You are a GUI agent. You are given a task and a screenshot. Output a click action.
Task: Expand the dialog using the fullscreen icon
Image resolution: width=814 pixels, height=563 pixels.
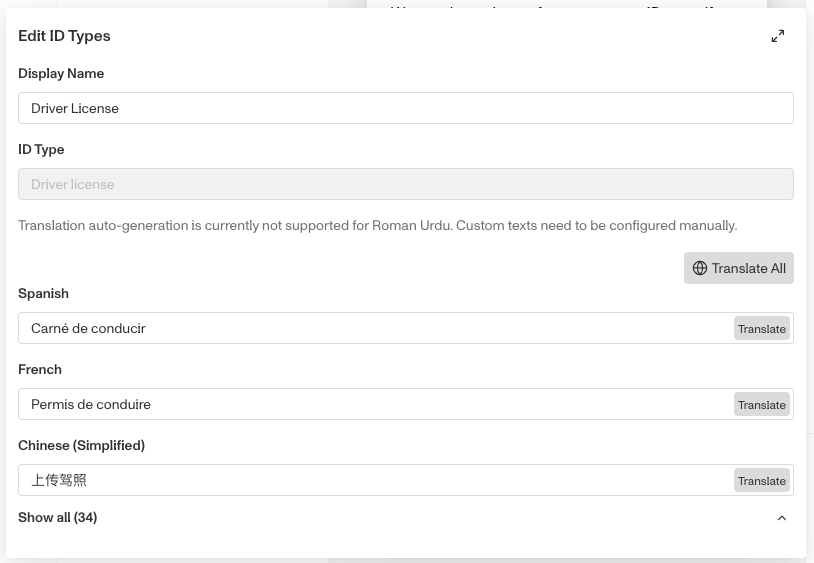click(x=778, y=36)
